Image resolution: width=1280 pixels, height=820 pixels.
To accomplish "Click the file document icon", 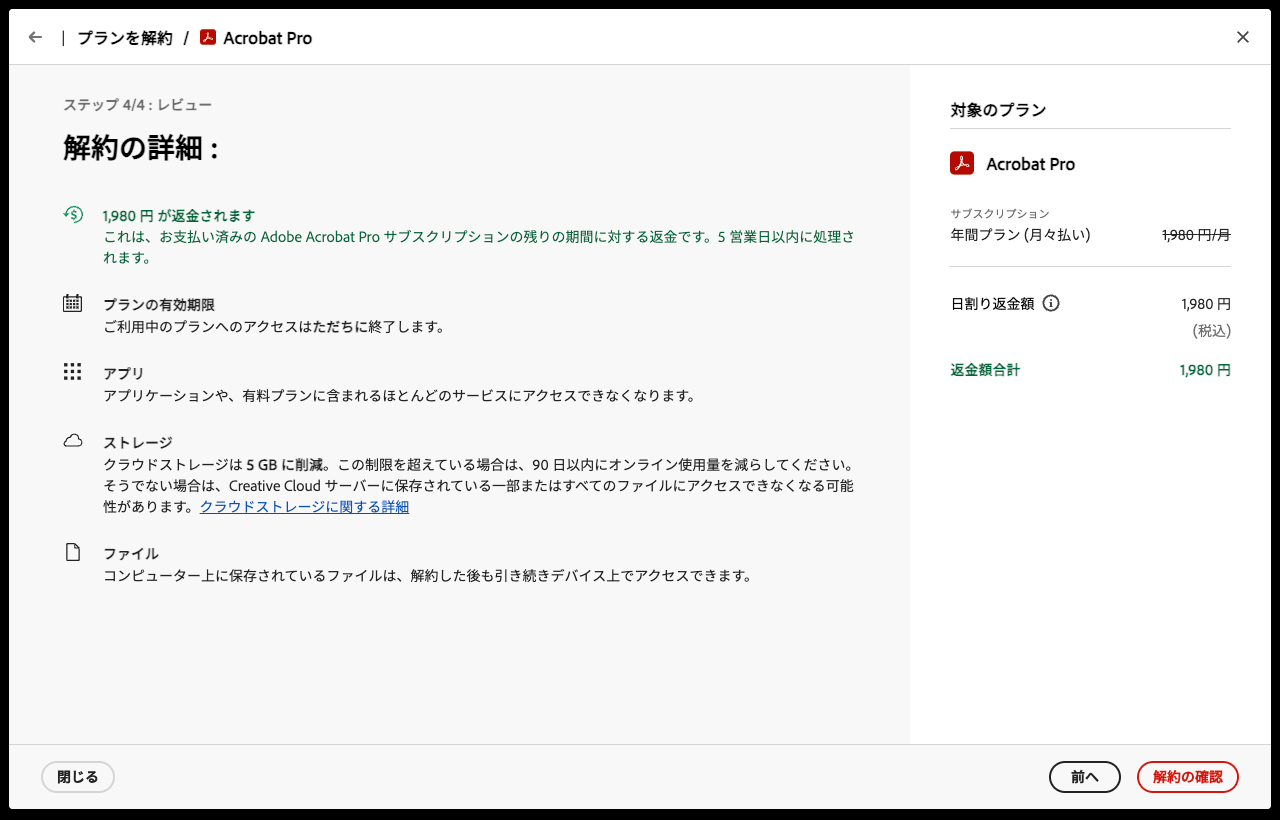I will (x=73, y=552).
